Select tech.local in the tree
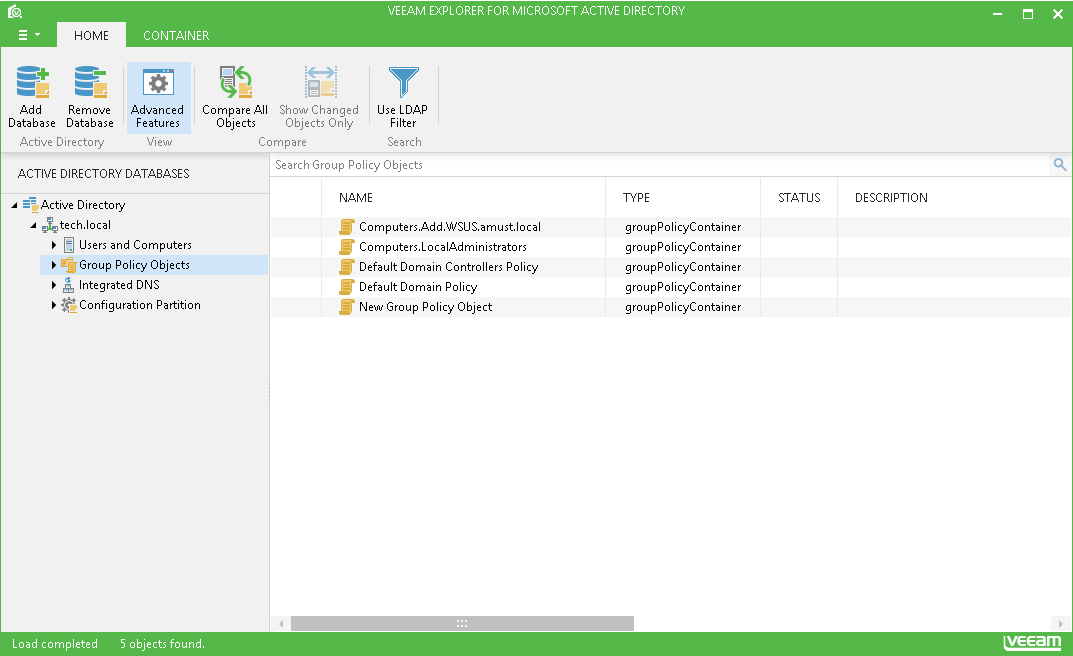This screenshot has height=656, width=1073. tap(85, 224)
